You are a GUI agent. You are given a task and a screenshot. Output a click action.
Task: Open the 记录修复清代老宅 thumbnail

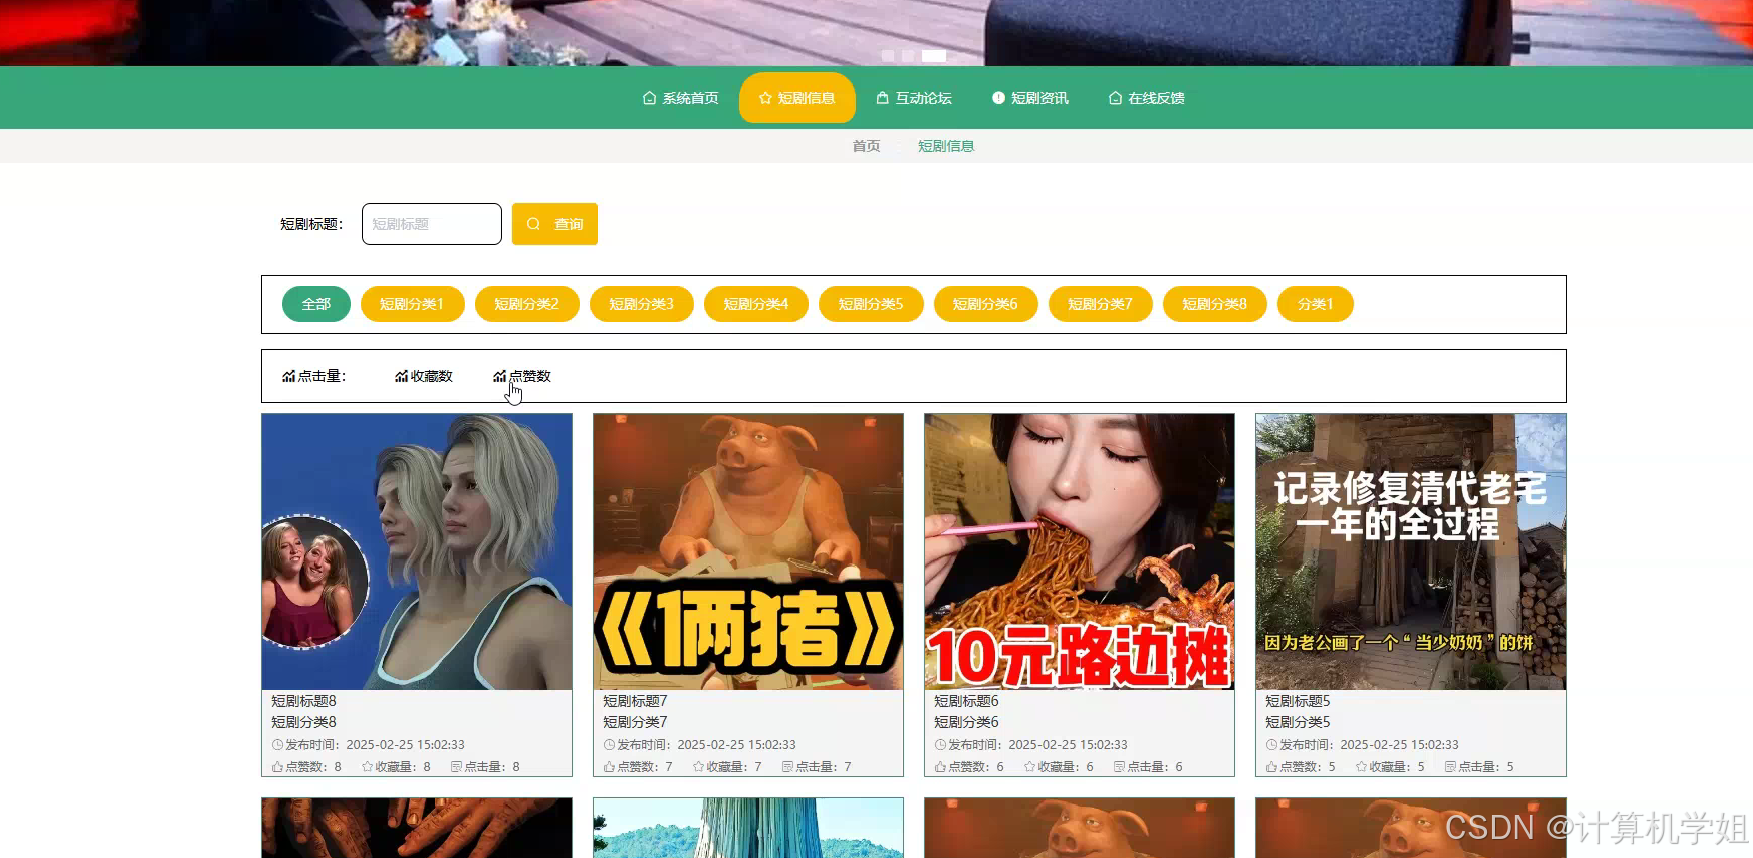1411,552
